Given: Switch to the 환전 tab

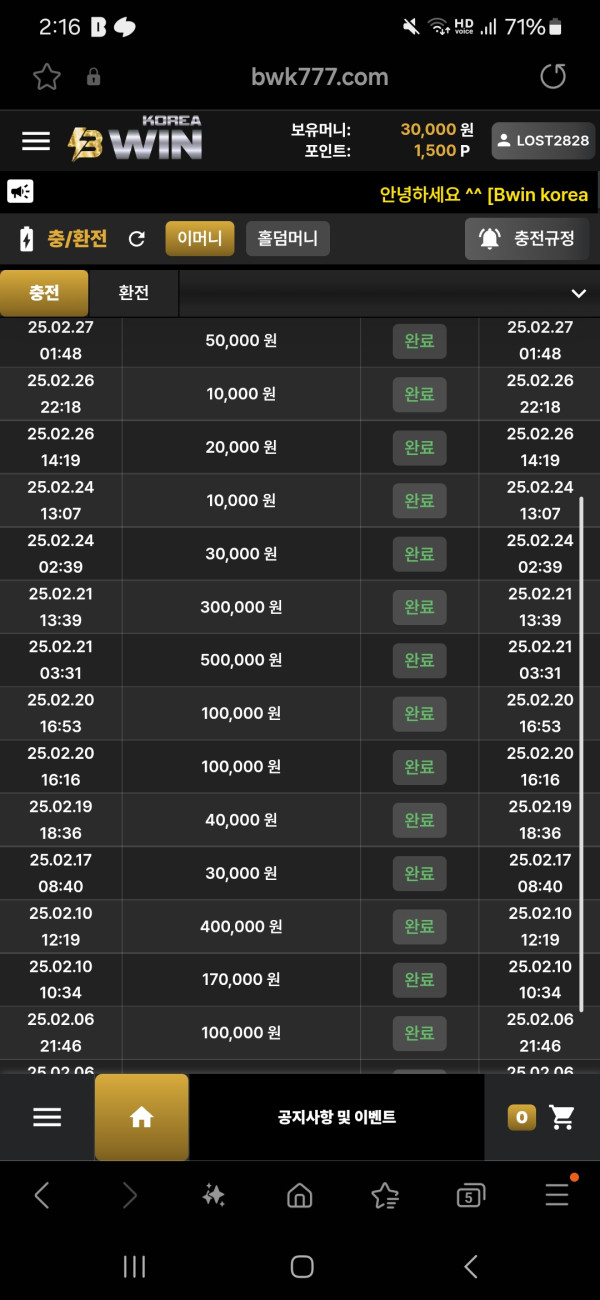Looking at the screenshot, I should tap(134, 293).
